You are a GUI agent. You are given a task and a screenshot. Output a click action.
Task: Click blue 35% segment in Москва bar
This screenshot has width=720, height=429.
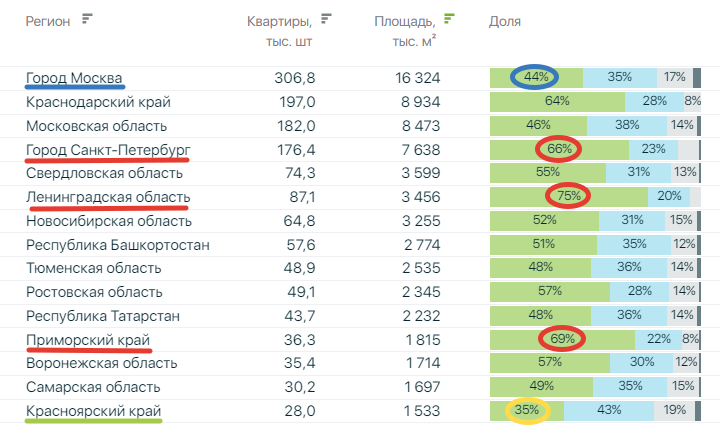pos(620,78)
